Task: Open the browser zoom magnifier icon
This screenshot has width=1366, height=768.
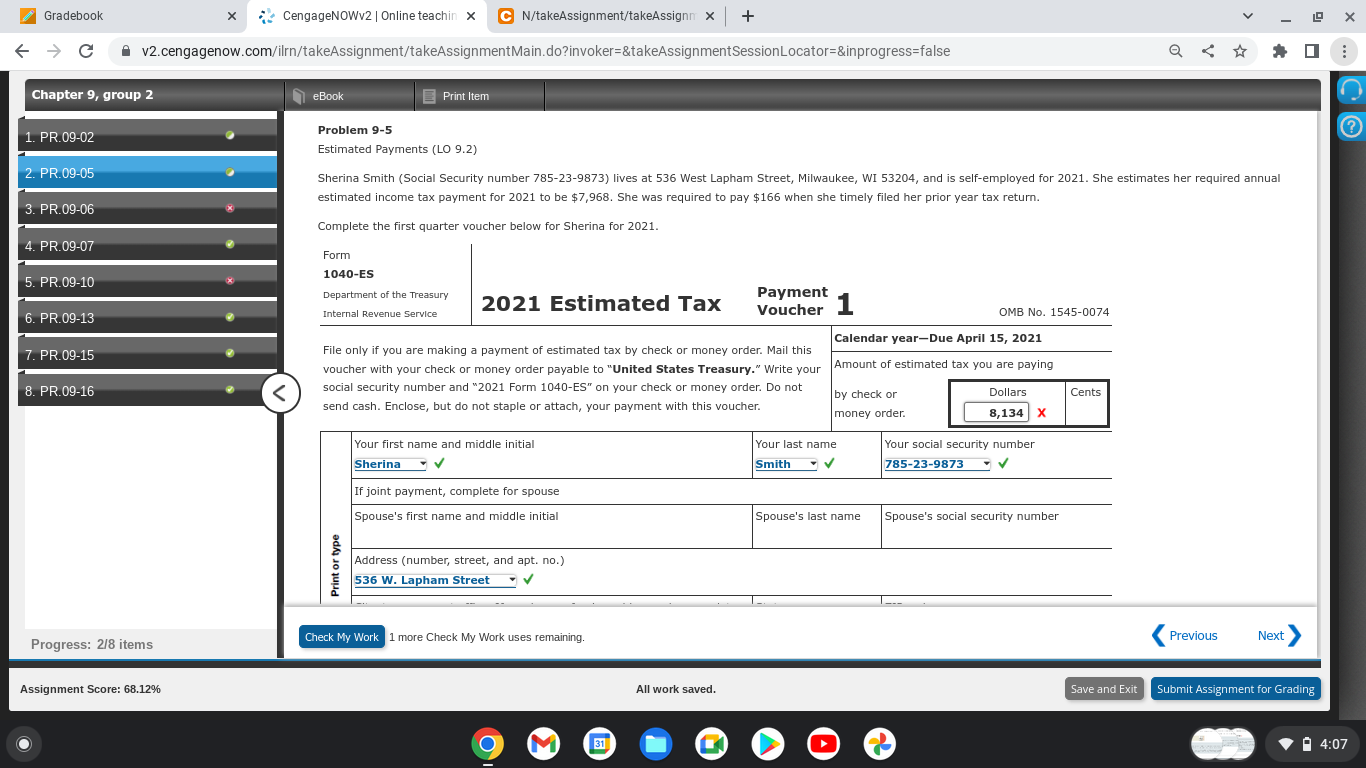Action: coord(1176,51)
